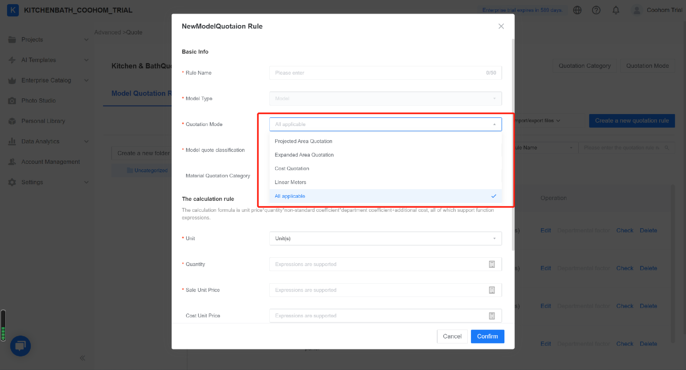The height and width of the screenshot is (370, 686).
Task: Open the Sale Unit Price calculator icon
Action: click(492, 290)
